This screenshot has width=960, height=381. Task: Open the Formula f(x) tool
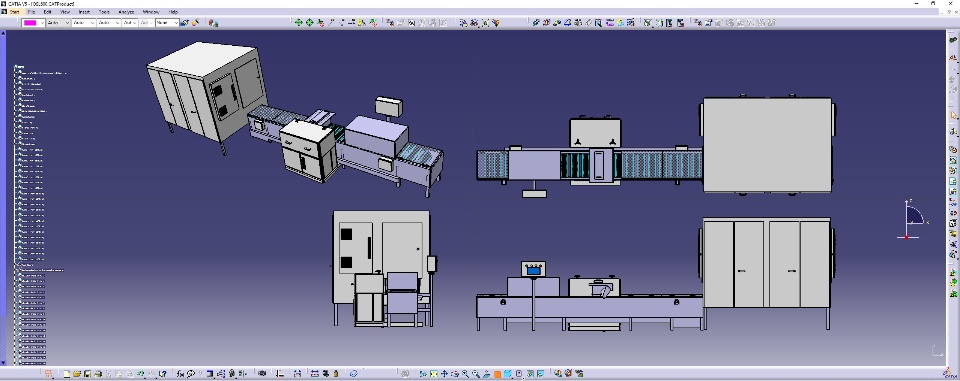click(x=181, y=374)
